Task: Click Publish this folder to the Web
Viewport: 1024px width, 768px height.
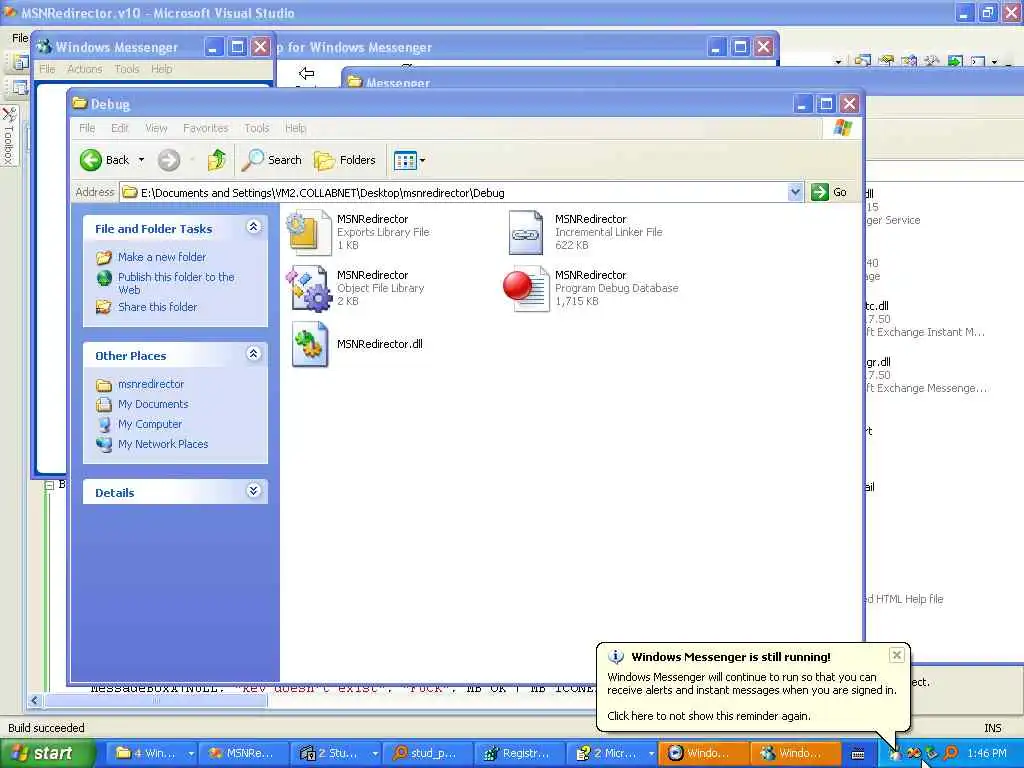Action: [176, 283]
